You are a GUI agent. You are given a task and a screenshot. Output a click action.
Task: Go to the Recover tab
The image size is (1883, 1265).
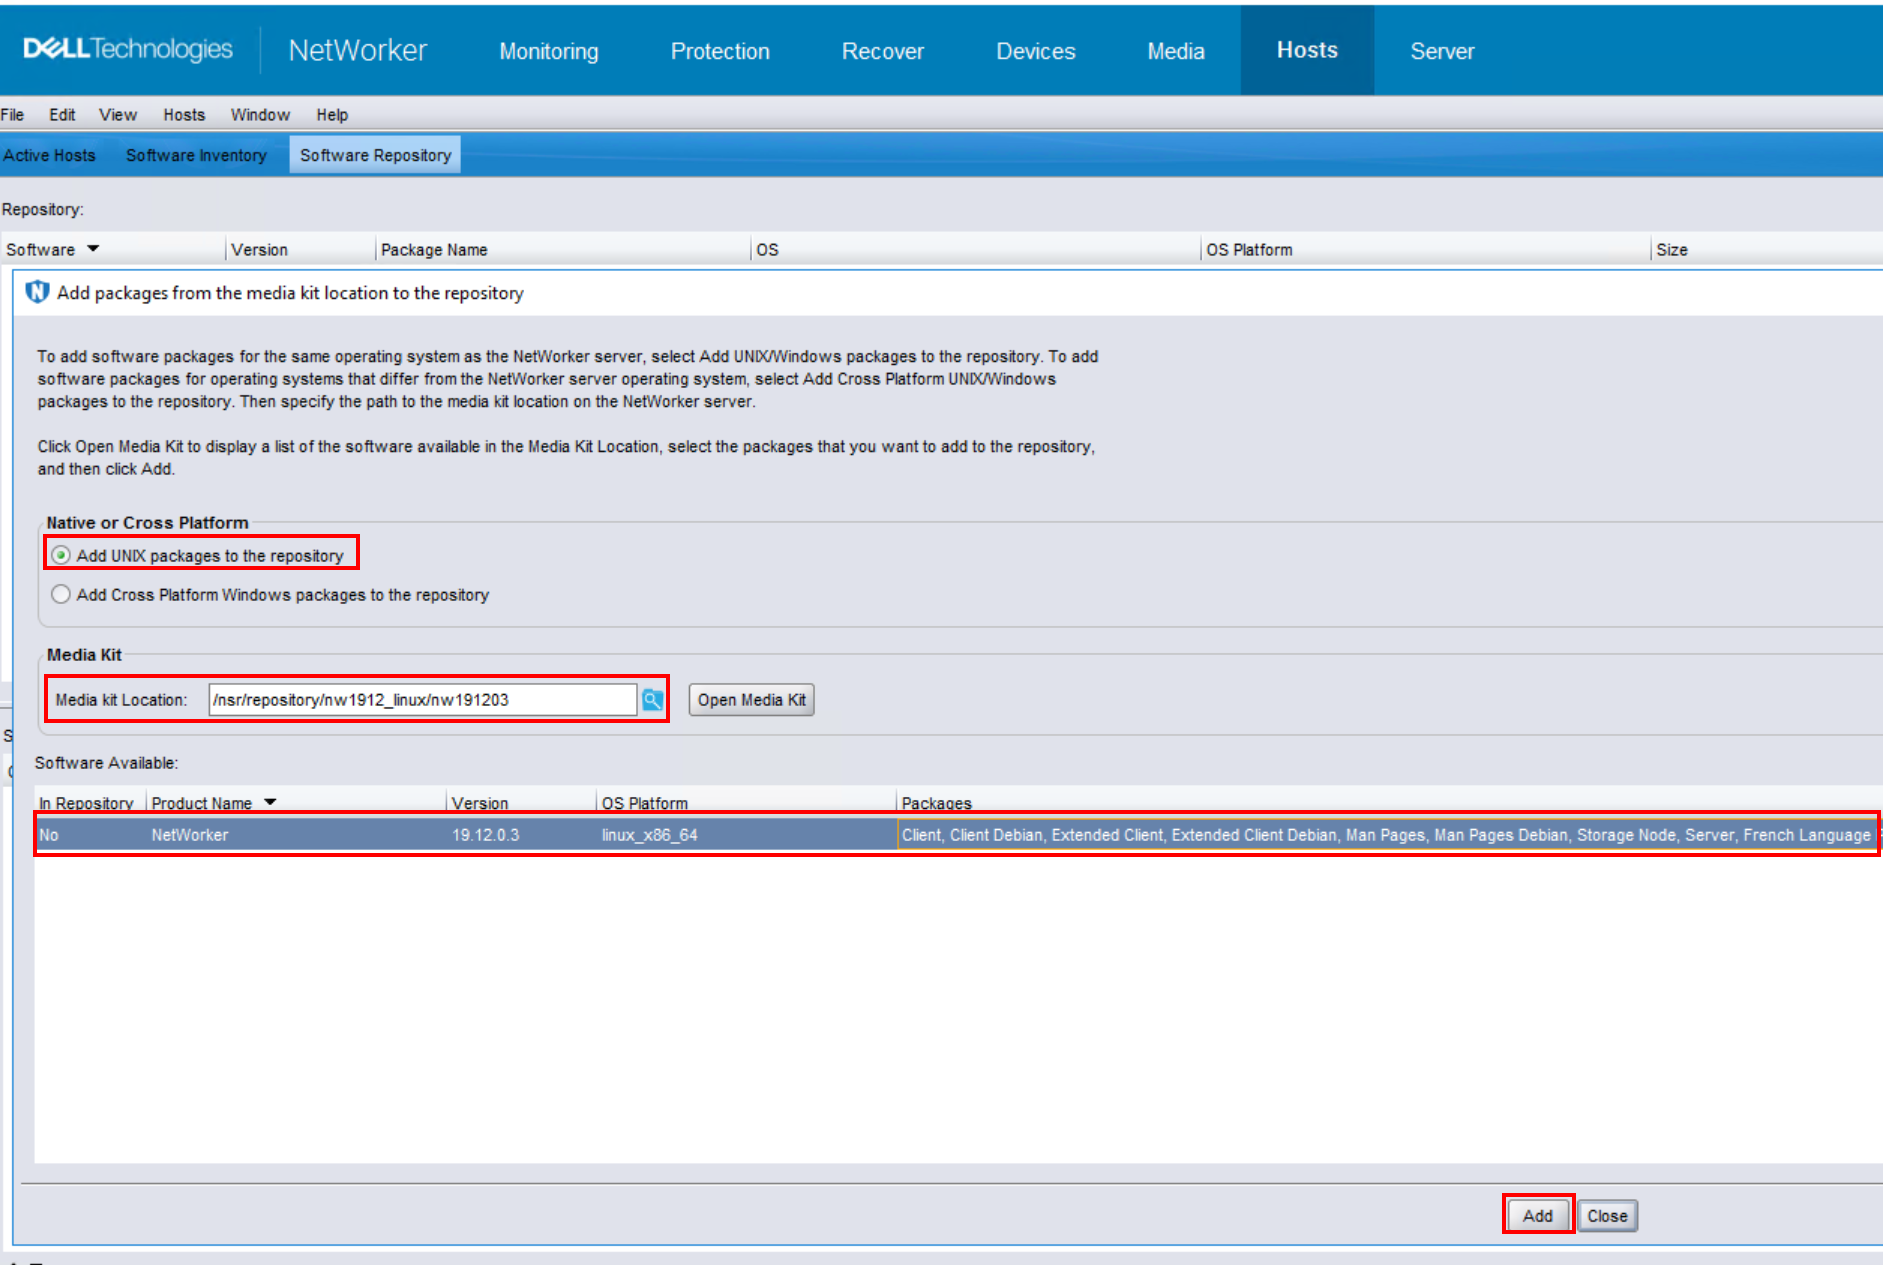pos(883,51)
